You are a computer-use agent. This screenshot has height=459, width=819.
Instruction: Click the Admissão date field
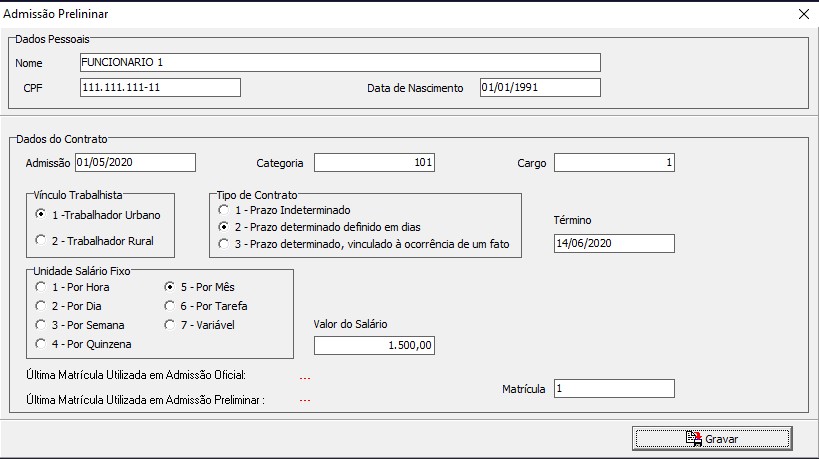pos(135,162)
